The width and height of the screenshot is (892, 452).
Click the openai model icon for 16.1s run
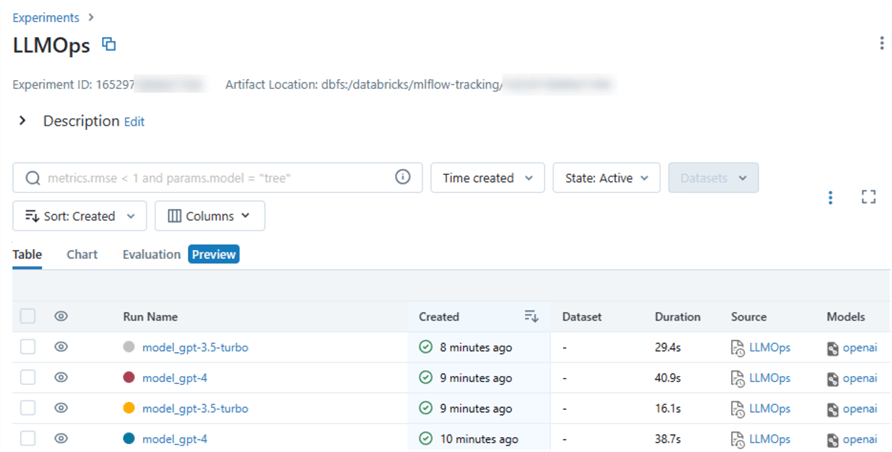(x=833, y=410)
